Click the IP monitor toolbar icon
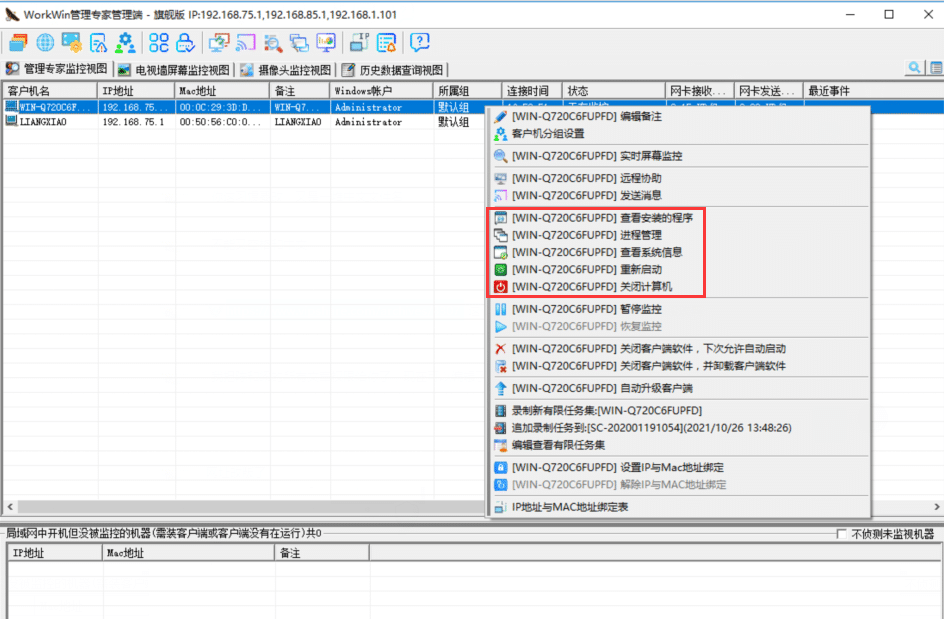944x619 pixels. (x=359, y=42)
